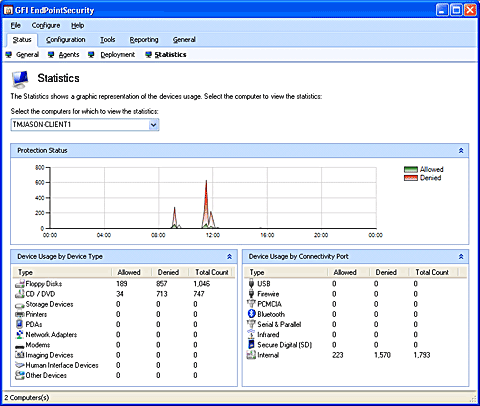Click the PDAs device icon
Screen dimensions: 480x406
[x=20, y=324]
